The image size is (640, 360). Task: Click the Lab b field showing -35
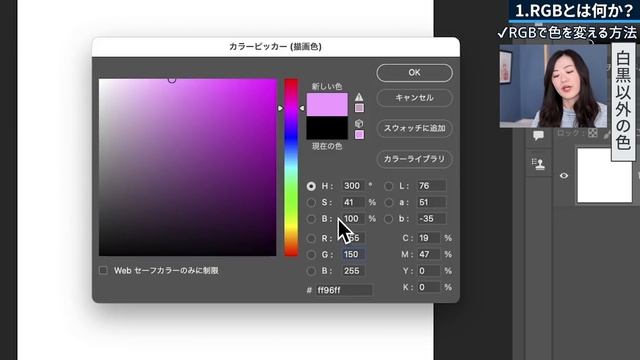[x=431, y=219]
